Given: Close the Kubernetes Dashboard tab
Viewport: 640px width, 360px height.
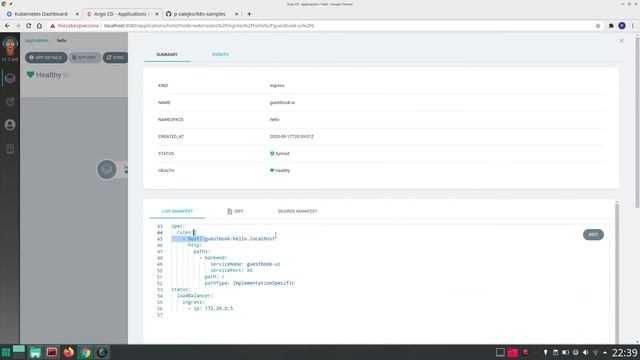Looking at the screenshot, I should click(77, 14).
